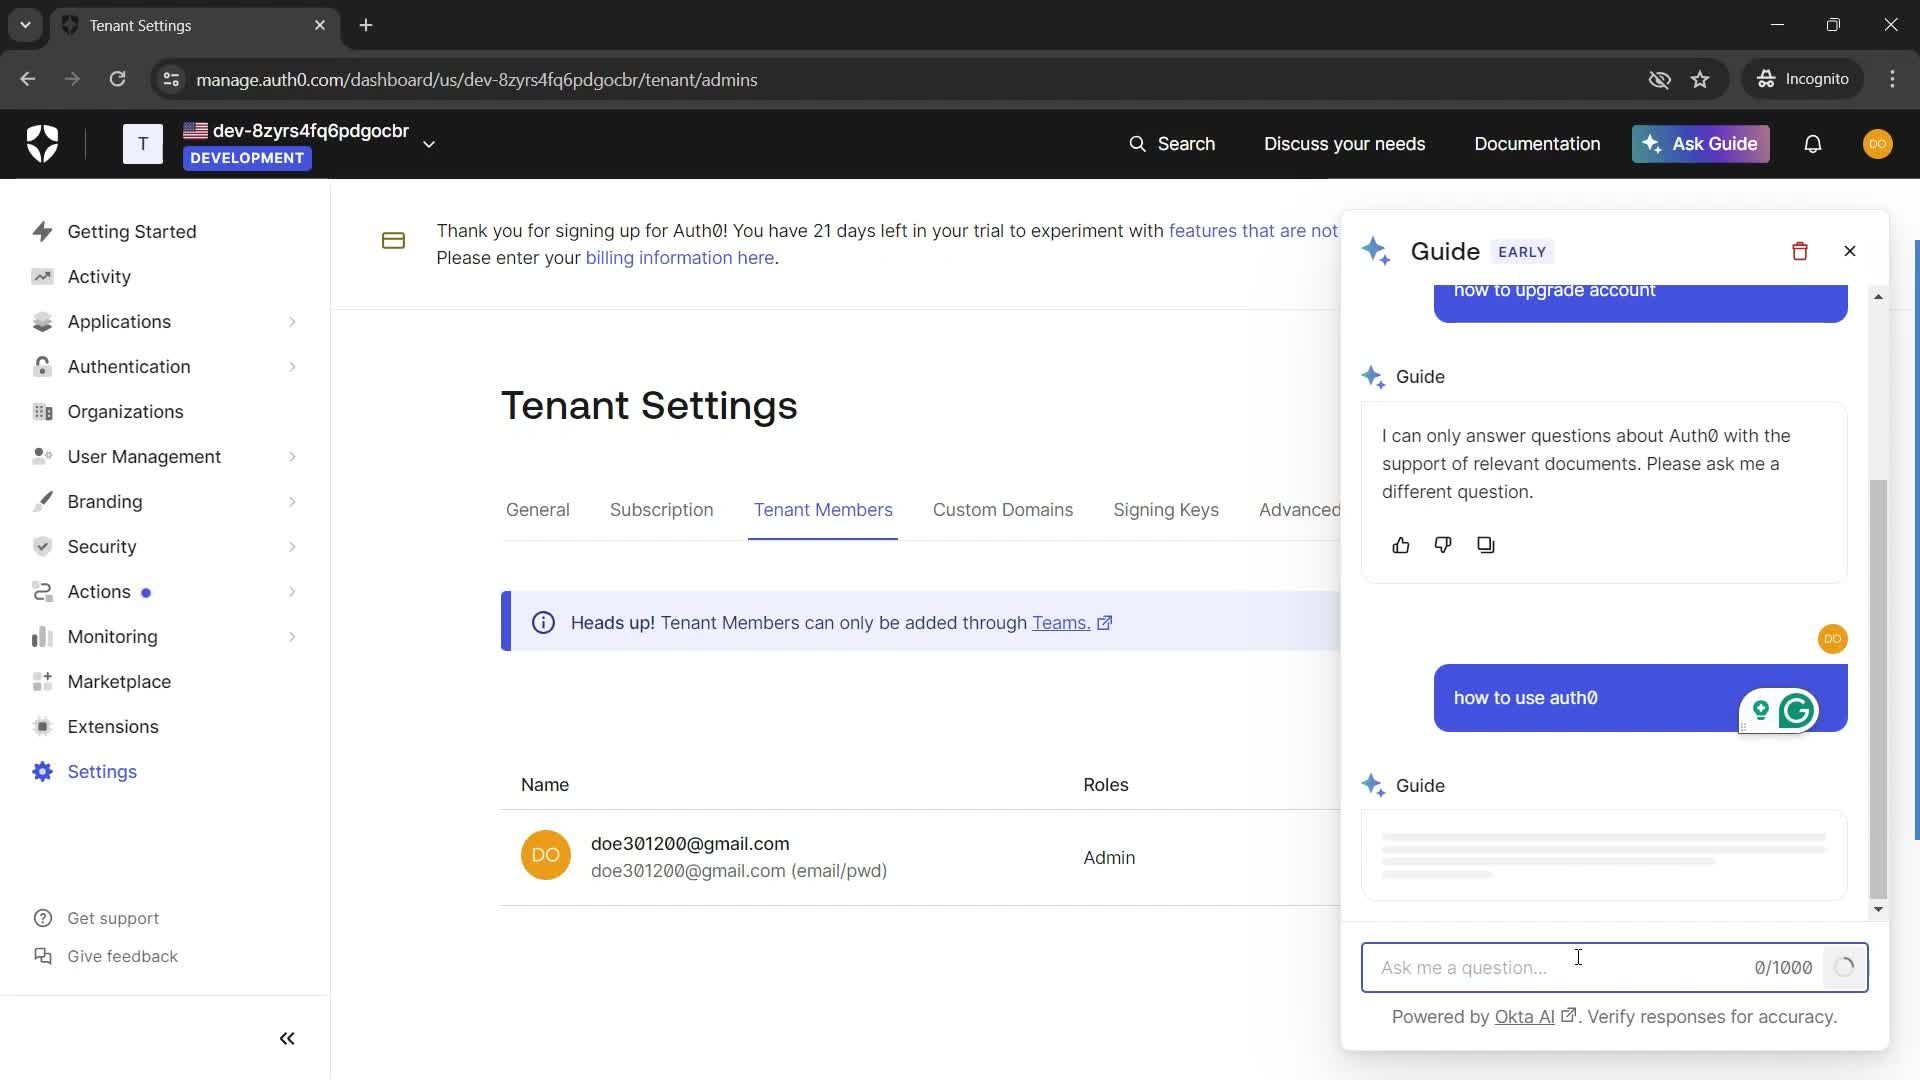Screen dimensions: 1920x1080
Task: Switch to the Signing Keys tab
Action: click(x=1166, y=510)
